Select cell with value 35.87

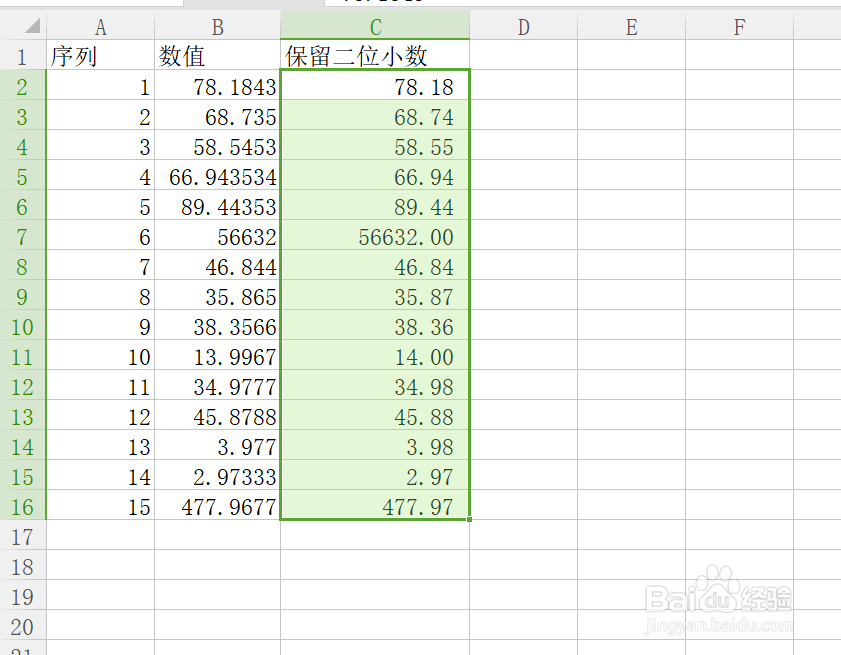[x=375, y=295]
